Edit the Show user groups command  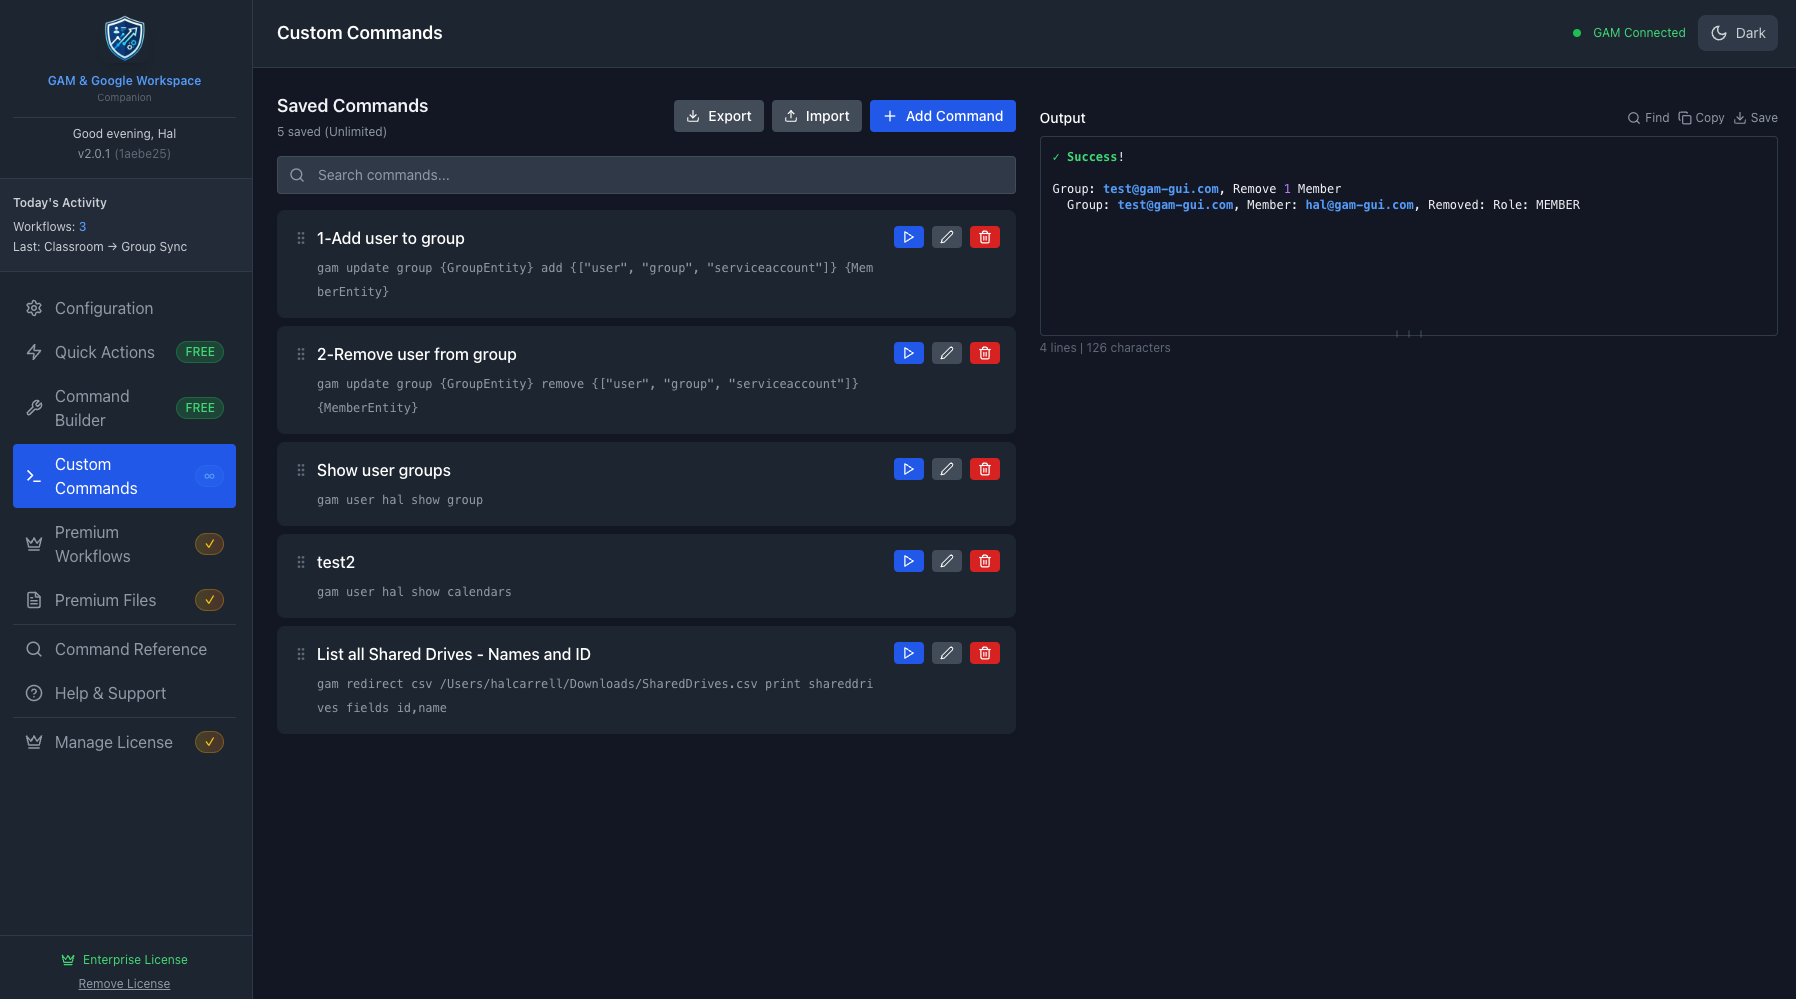946,469
